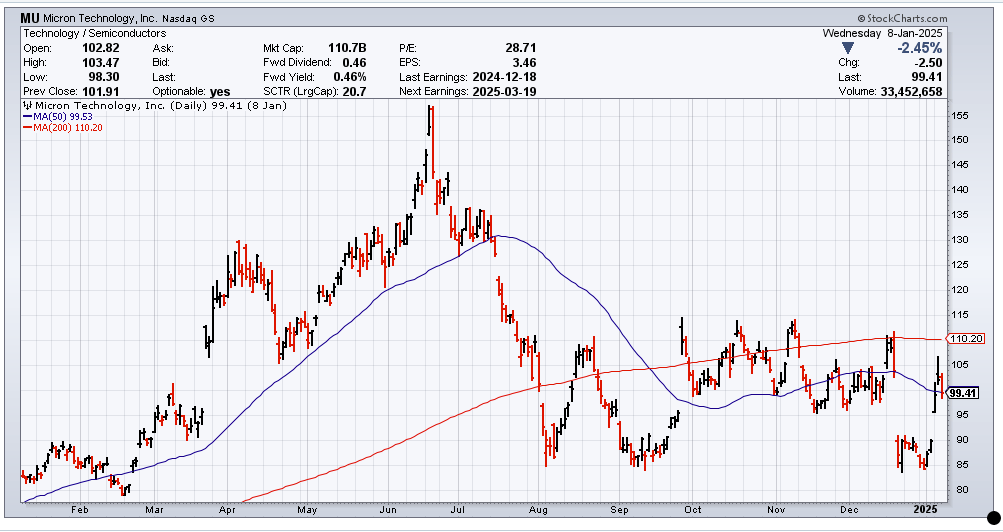This screenshot has width=1003, height=532.
Task: Click the -2.45% percent change value
Action: (x=919, y=48)
